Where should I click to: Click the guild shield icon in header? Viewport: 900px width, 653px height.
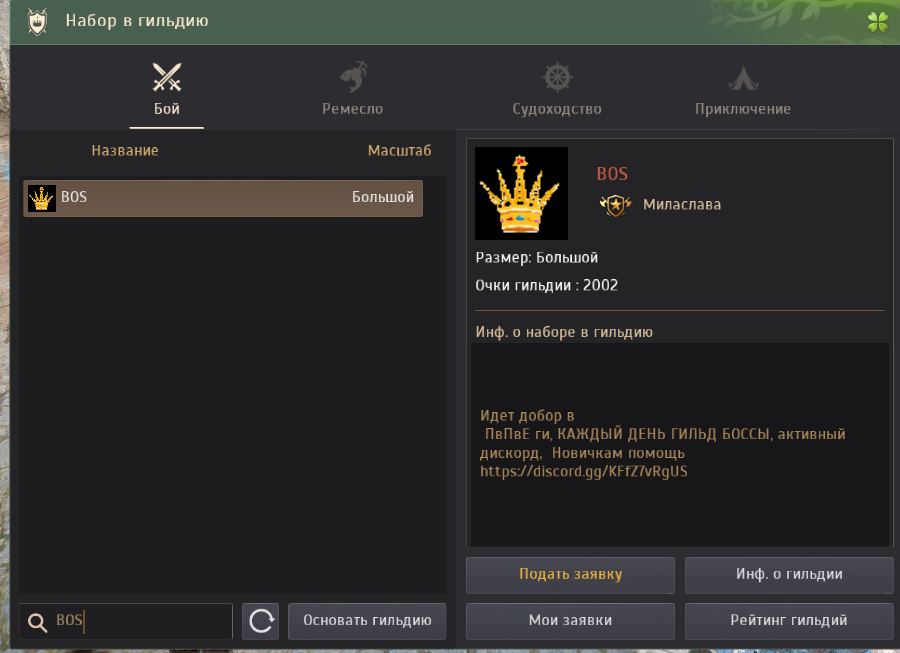(x=37, y=22)
